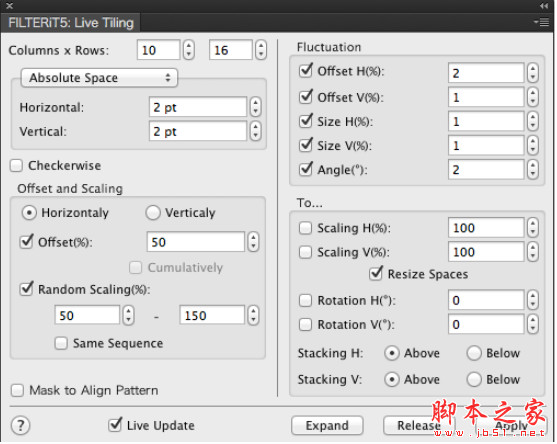
Task: Click the Rows input field
Action: [231, 50]
